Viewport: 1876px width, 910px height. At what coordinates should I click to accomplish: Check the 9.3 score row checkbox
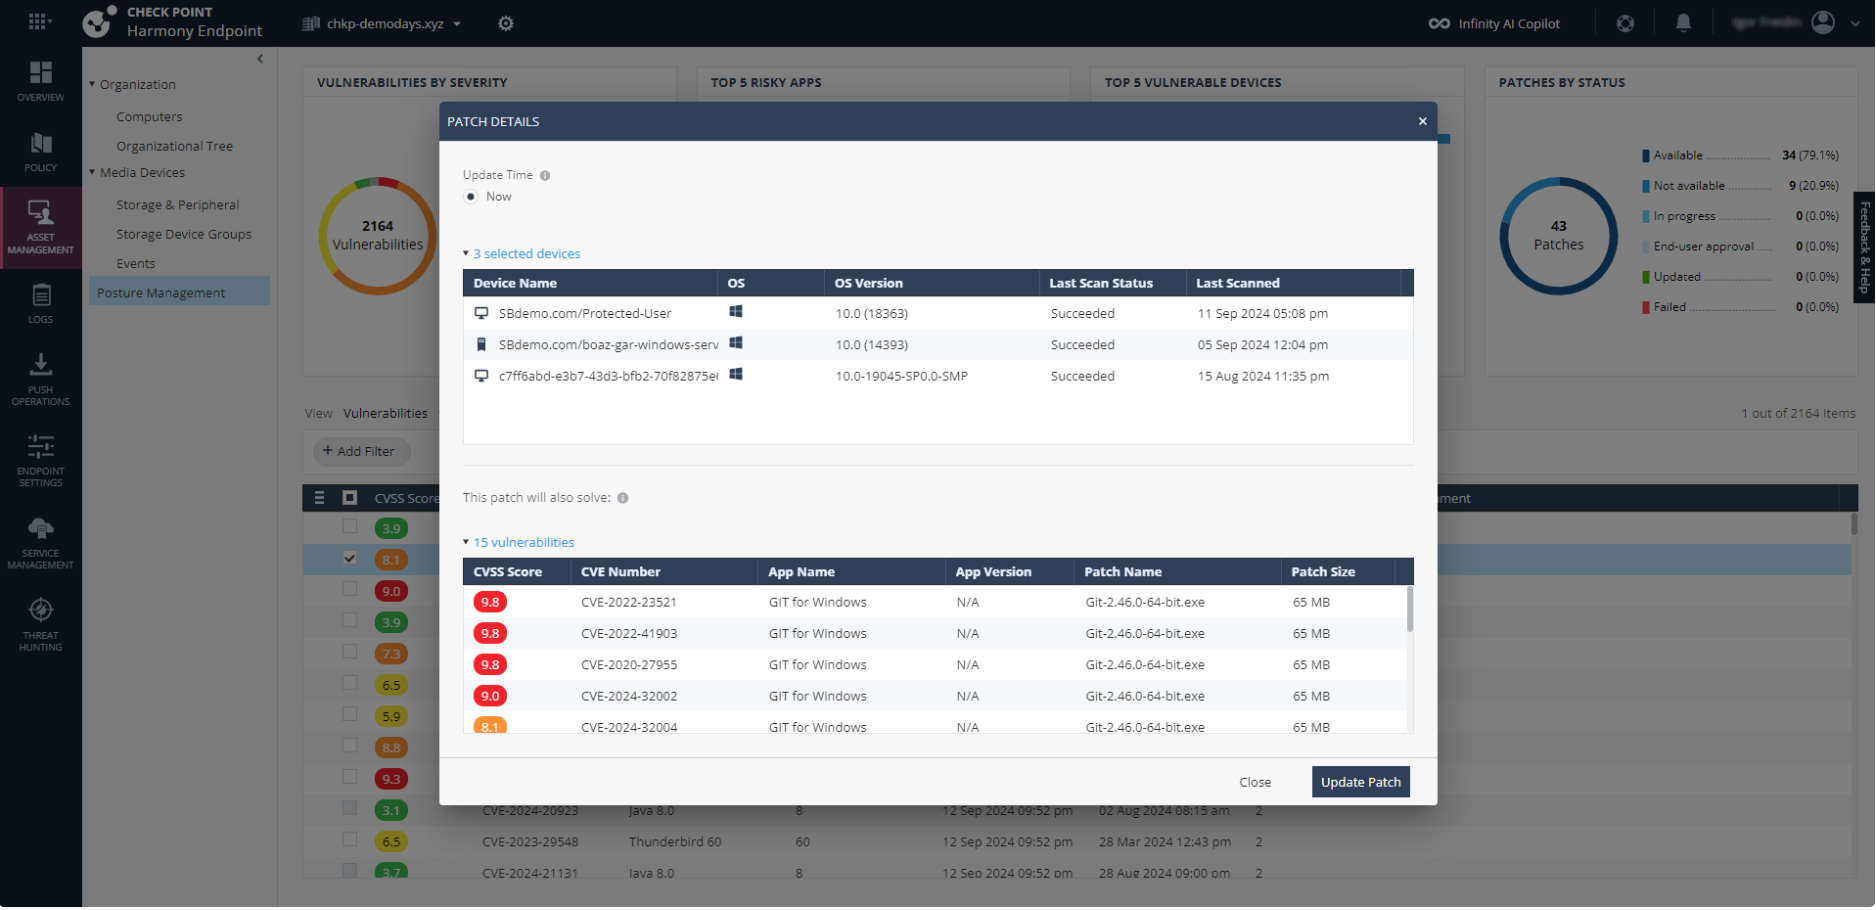(349, 777)
